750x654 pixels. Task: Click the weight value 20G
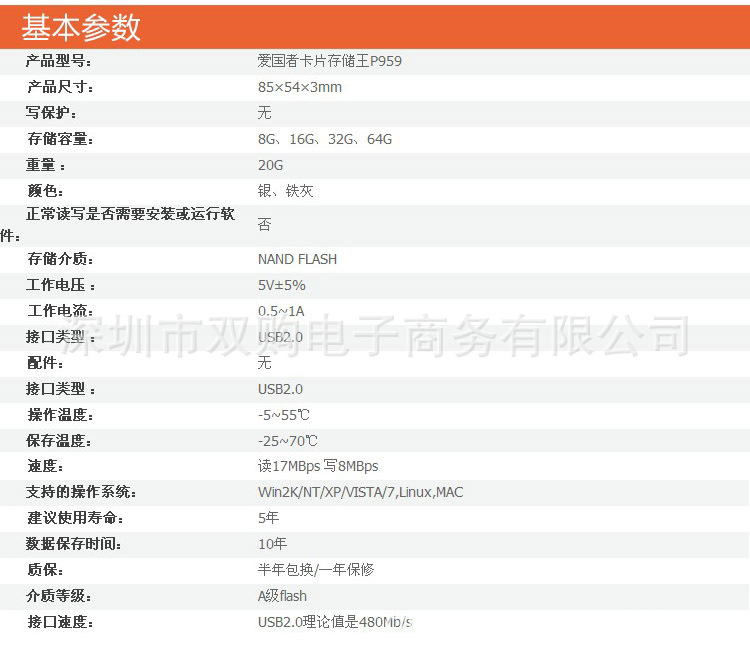pyautogui.click(x=270, y=165)
